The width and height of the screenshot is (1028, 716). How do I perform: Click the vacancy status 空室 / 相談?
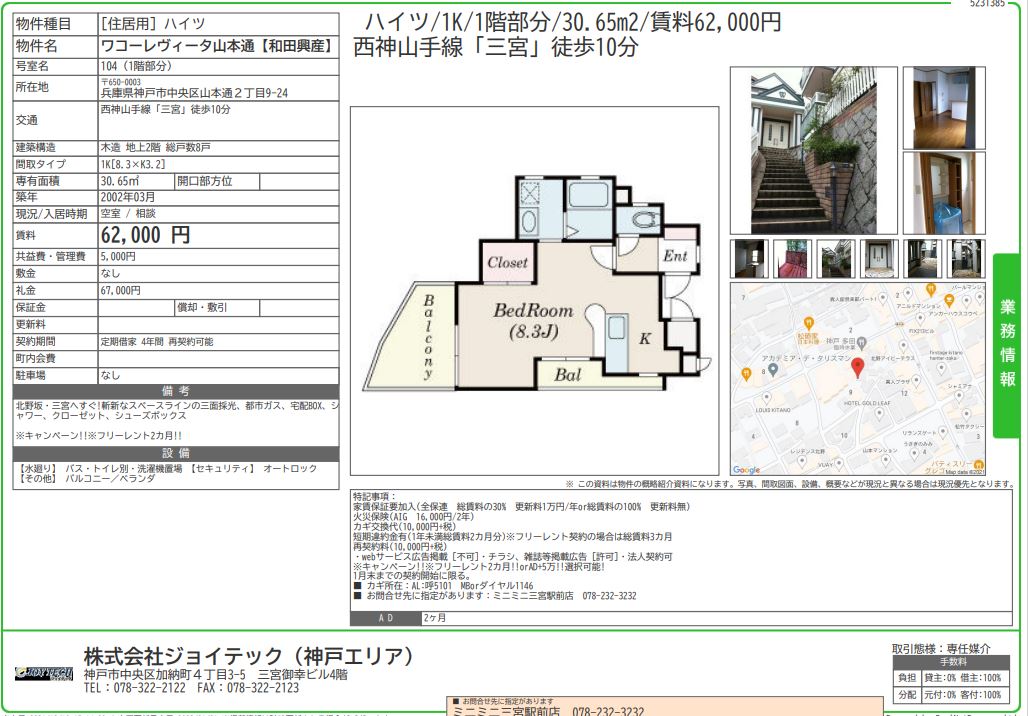click(128, 214)
